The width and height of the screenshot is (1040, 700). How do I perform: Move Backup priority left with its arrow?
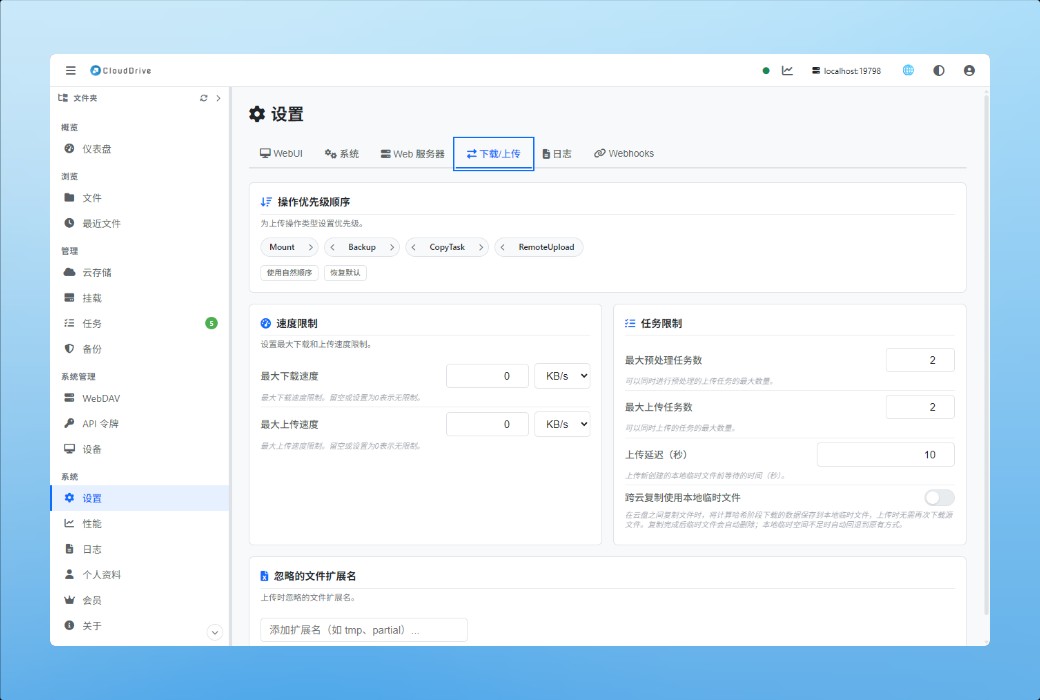(x=332, y=247)
